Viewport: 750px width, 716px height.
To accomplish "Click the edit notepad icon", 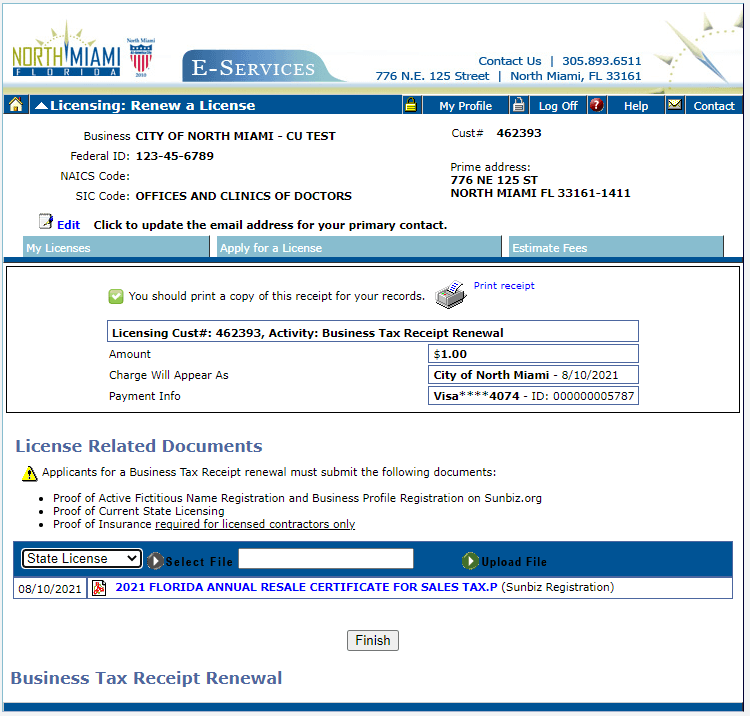I will point(46,221).
